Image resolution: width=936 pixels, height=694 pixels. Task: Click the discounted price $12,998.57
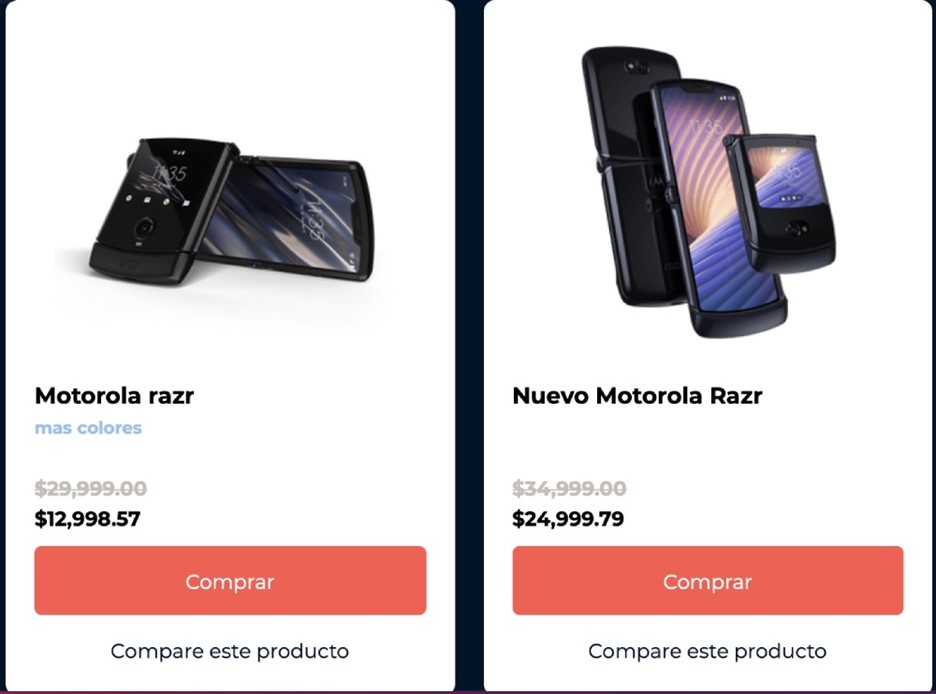click(x=88, y=519)
